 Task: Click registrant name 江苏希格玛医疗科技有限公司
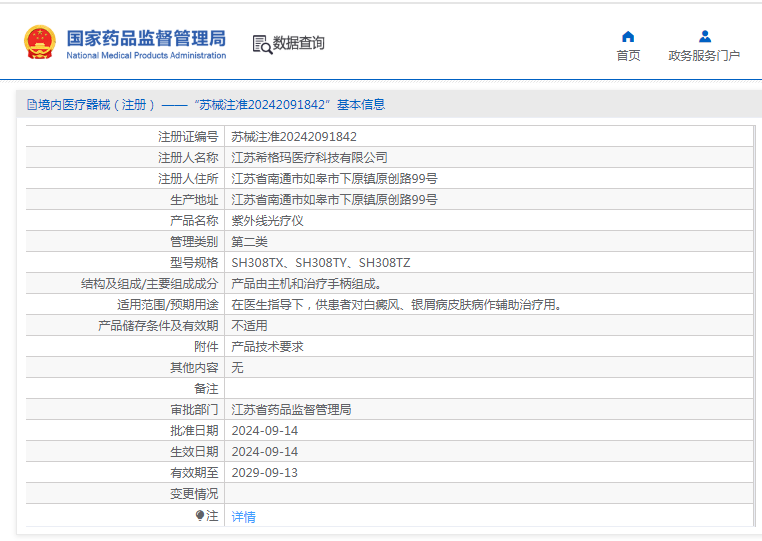tap(310, 157)
